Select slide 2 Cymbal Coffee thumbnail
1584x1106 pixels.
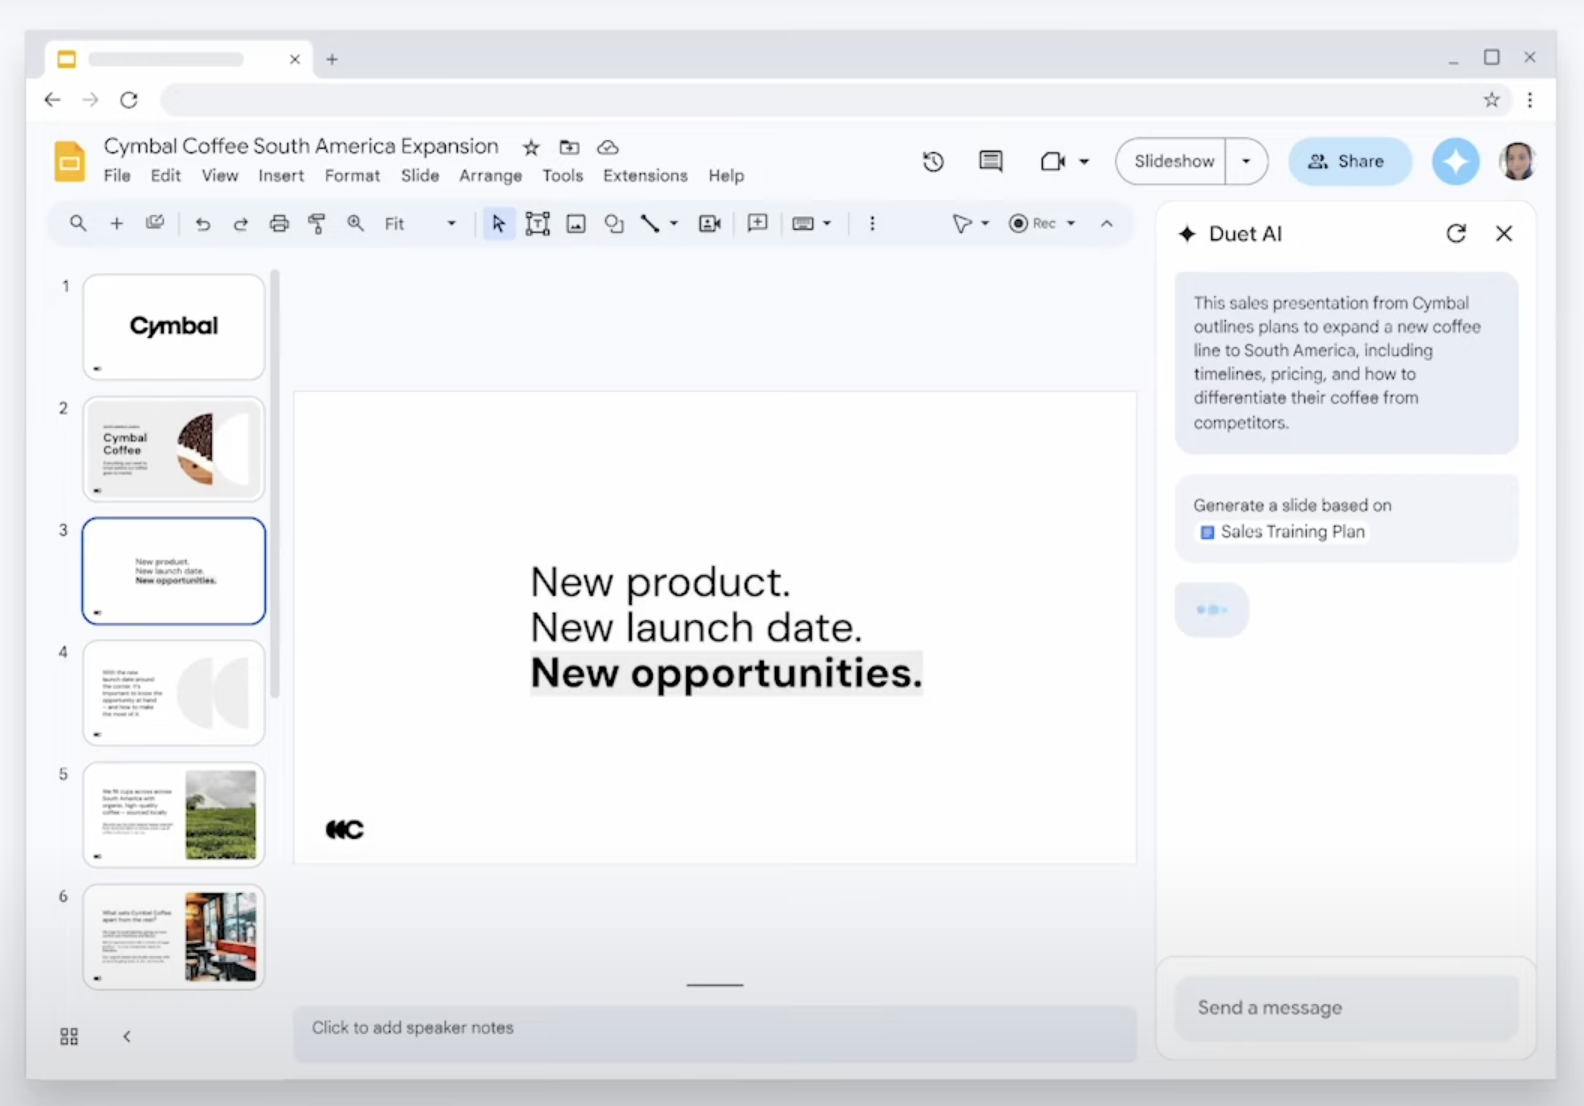(174, 449)
